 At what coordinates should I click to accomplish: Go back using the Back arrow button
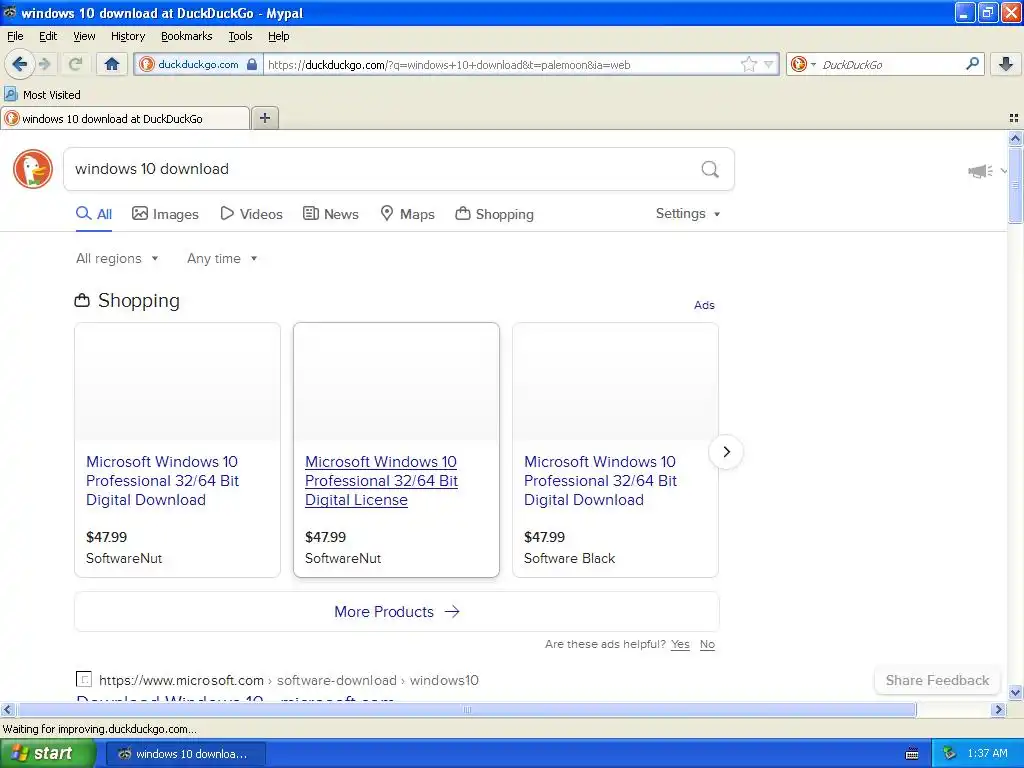pos(19,64)
